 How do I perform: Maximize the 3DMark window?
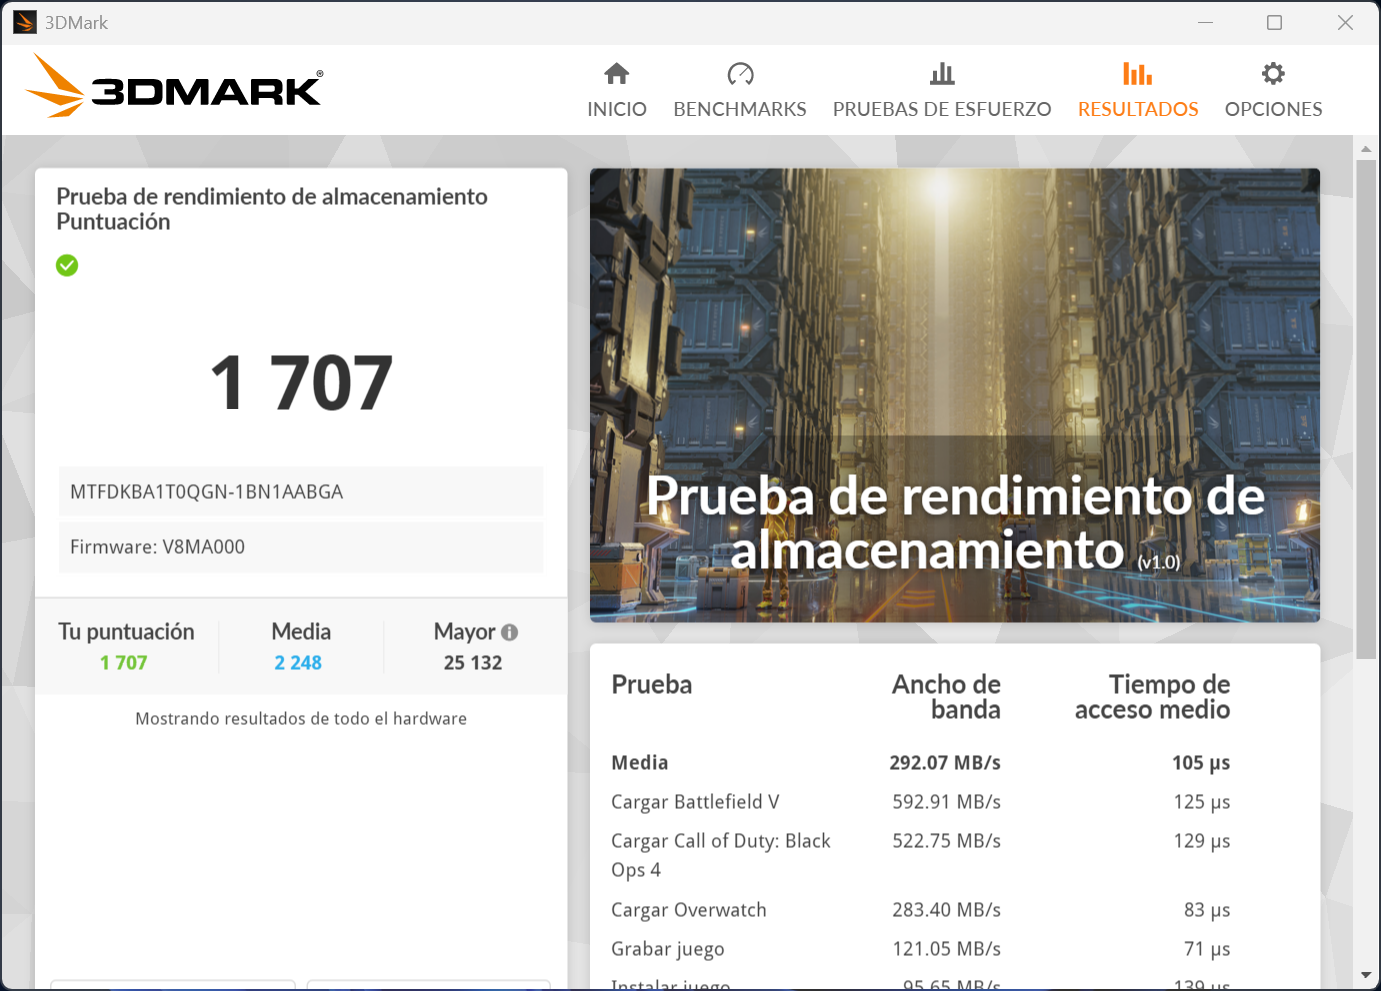point(1274,22)
